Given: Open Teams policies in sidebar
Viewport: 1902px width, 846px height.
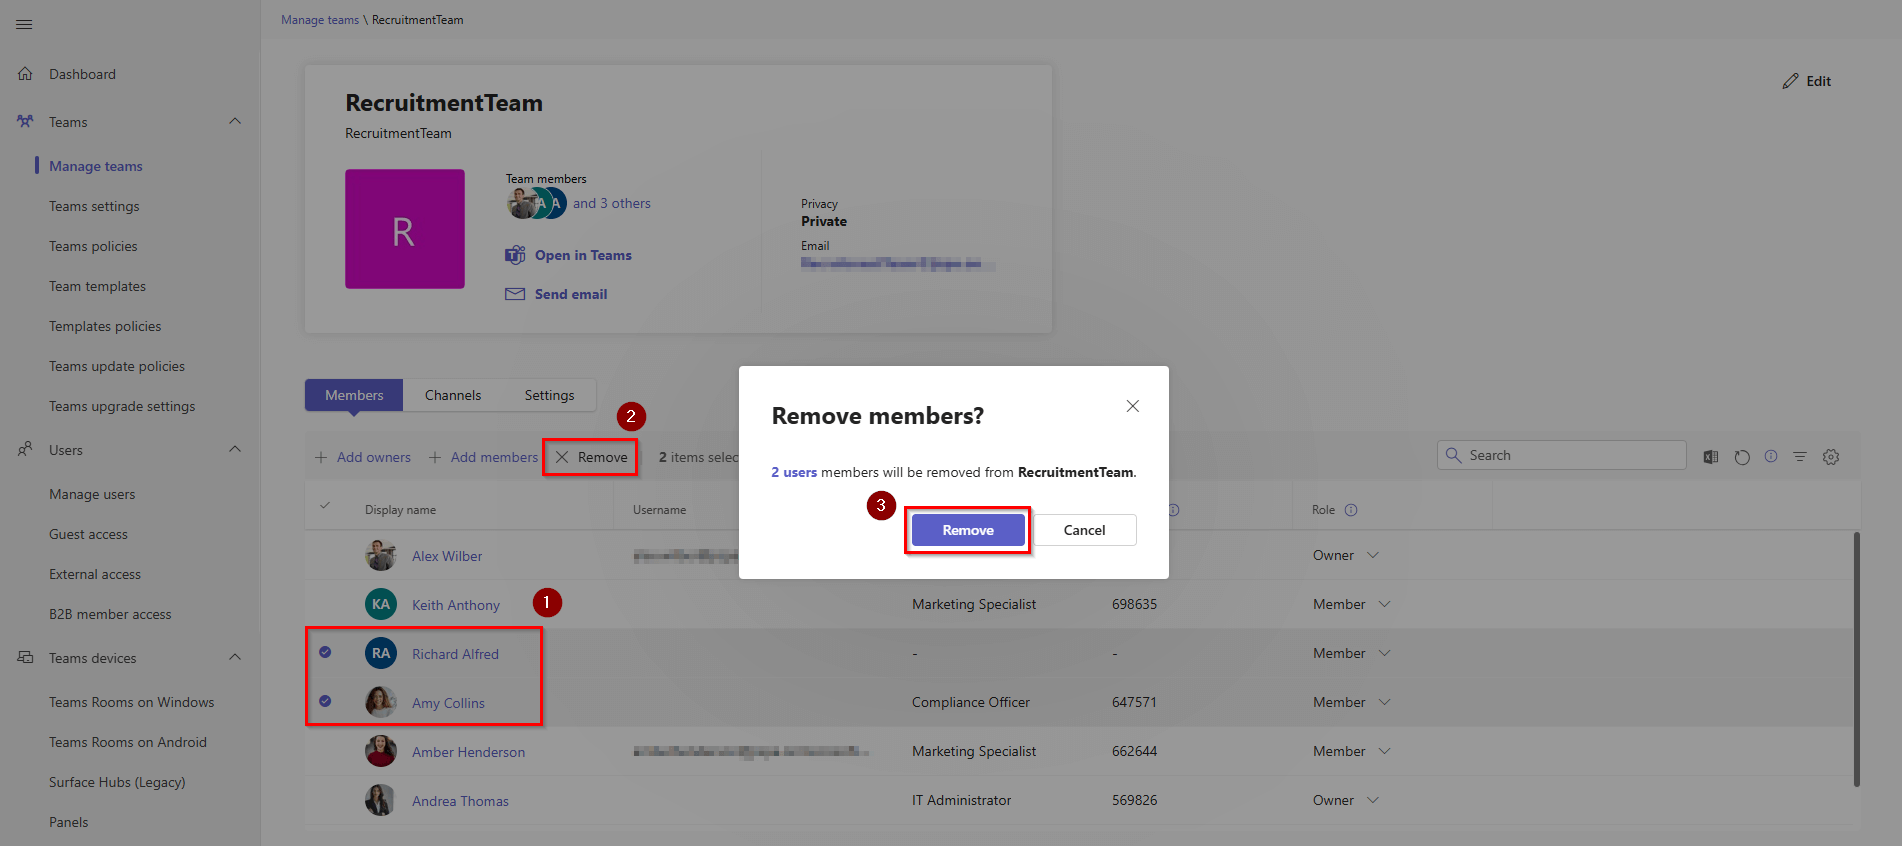Looking at the screenshot, I should pos(93,246).
